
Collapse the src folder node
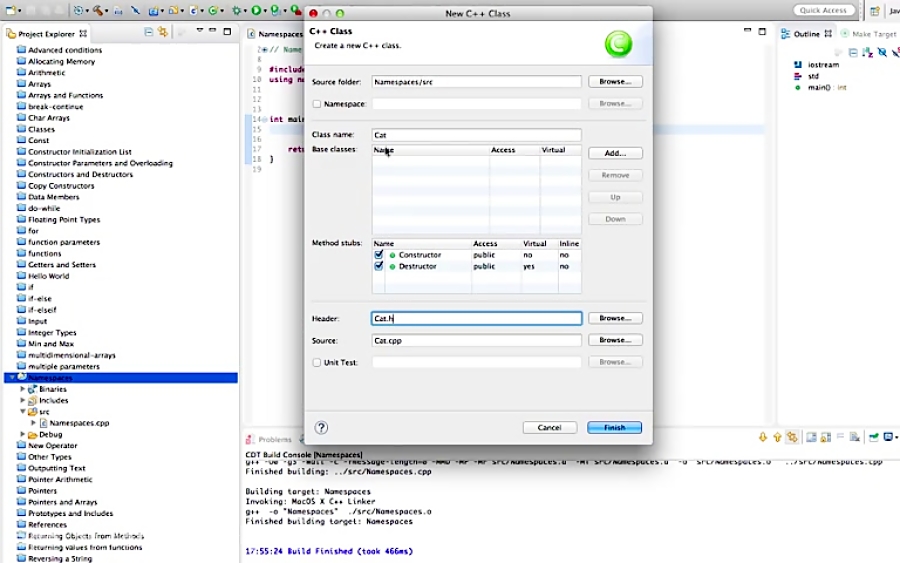pyautogui.click(x=22, y=411)
